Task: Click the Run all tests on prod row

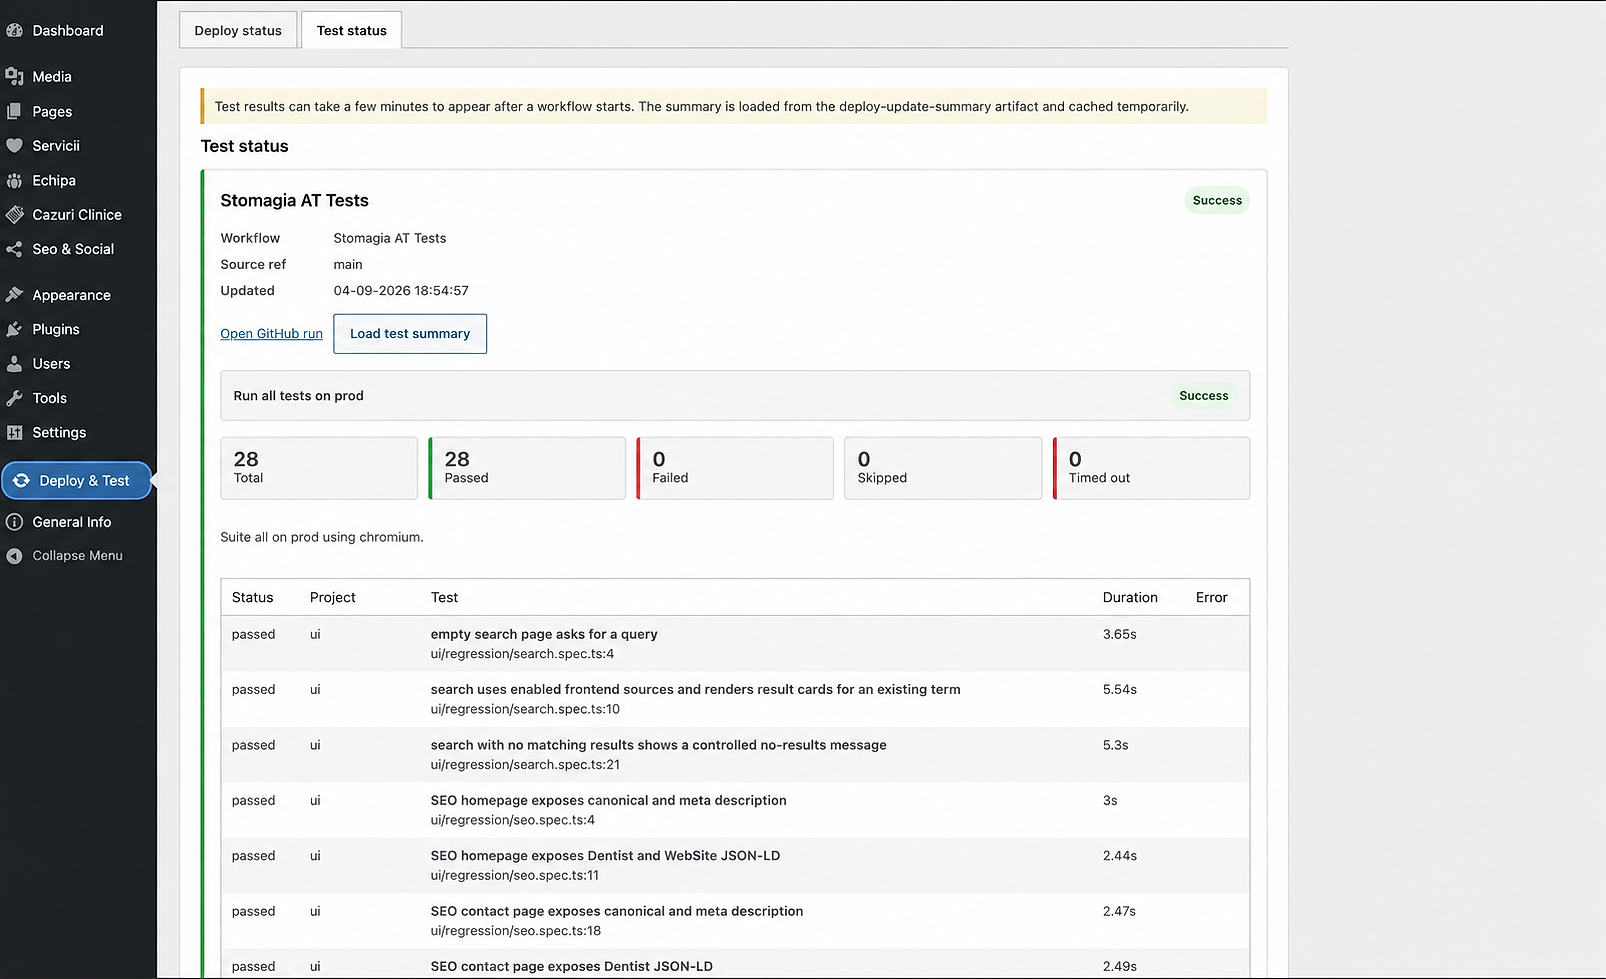Action: point(735,396)
